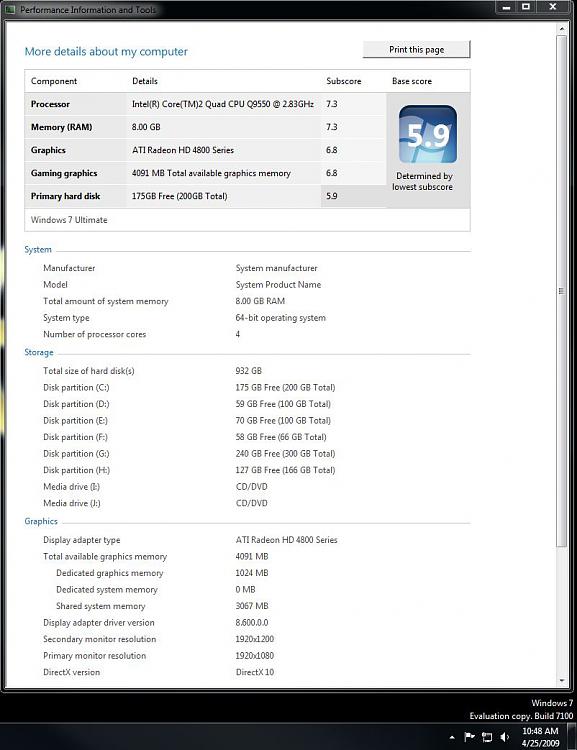Click the Primary hard disk 5.9 subscore cell
Screen dimensions: 577x750
353,196
